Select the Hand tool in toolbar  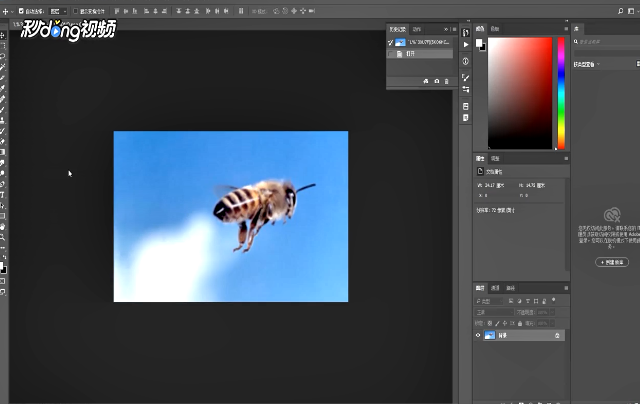[3, 227]
